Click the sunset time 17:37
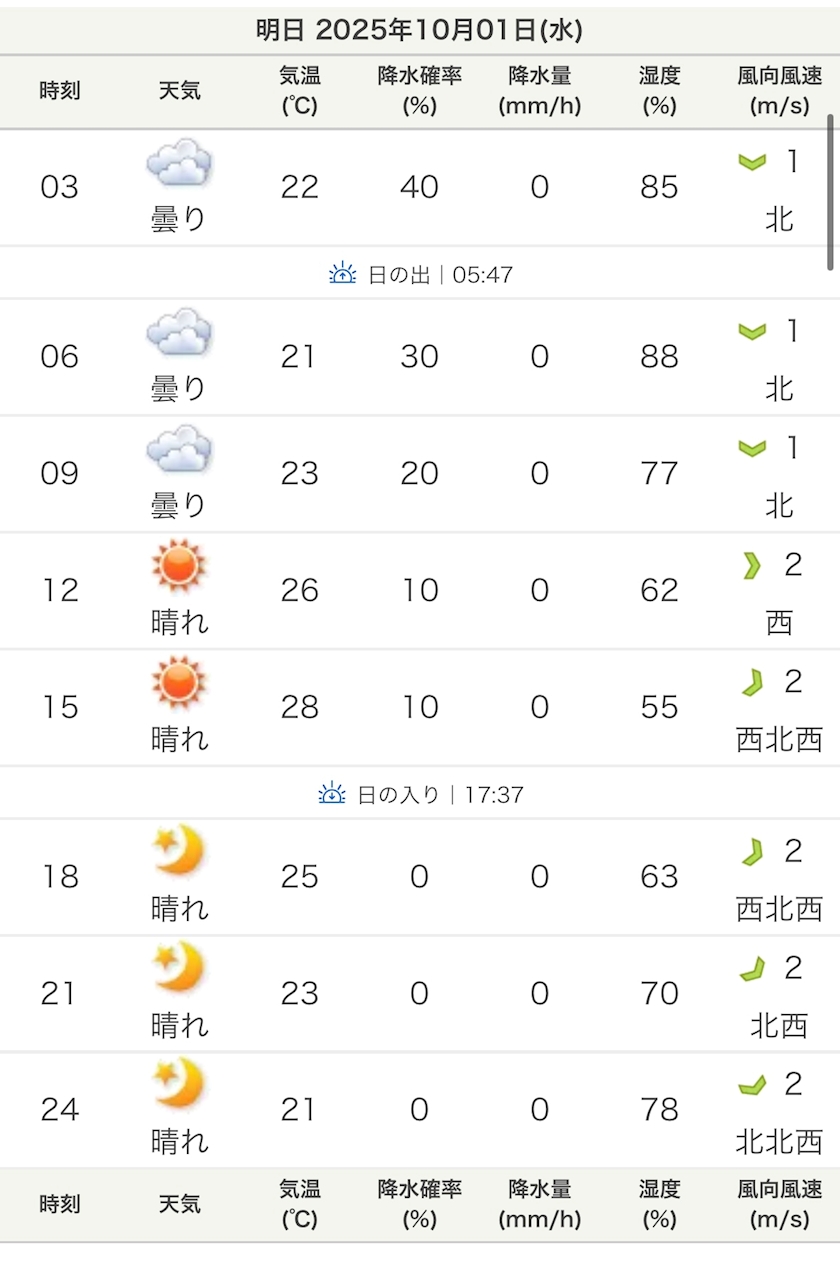The width and height of the screenshot is (840, 1281). [x=489, y=795]
